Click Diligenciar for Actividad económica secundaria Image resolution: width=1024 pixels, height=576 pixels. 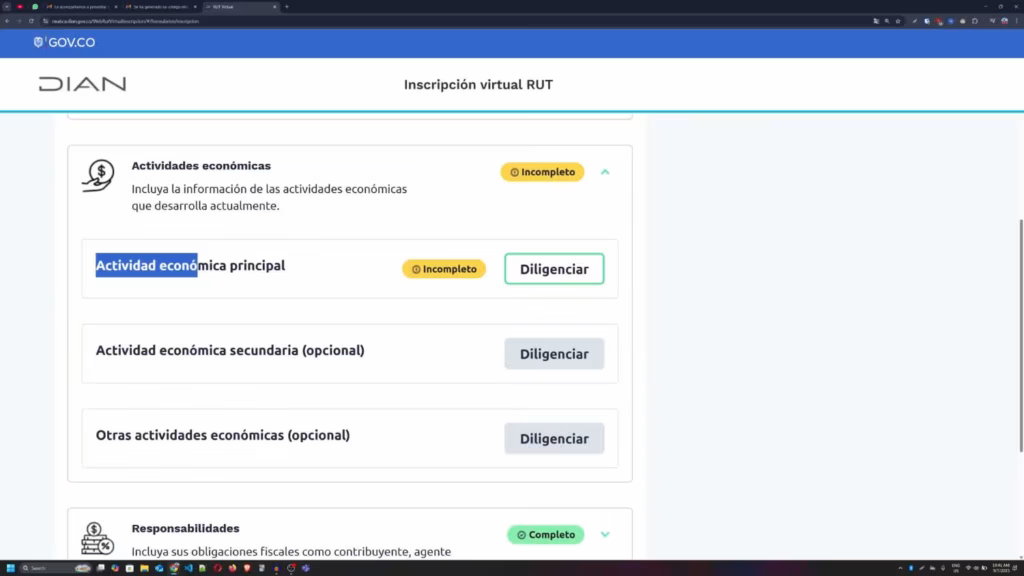[x=554, y=354]
